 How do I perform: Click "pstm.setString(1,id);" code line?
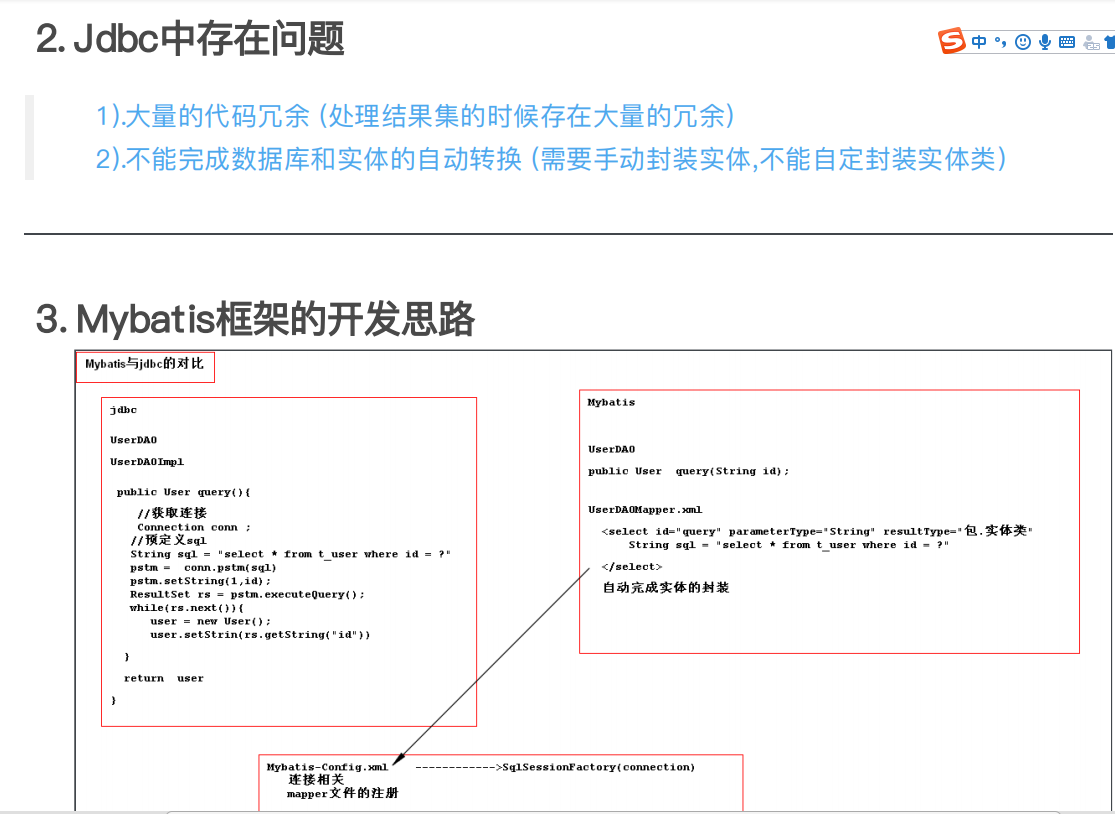click(x=201, y=581)
